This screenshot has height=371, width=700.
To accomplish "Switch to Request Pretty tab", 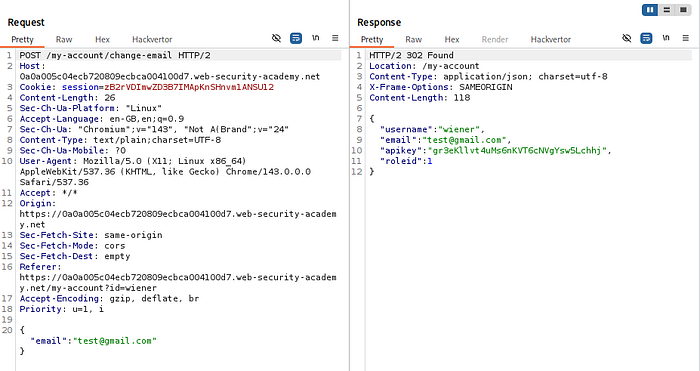I will click(22, 39).
